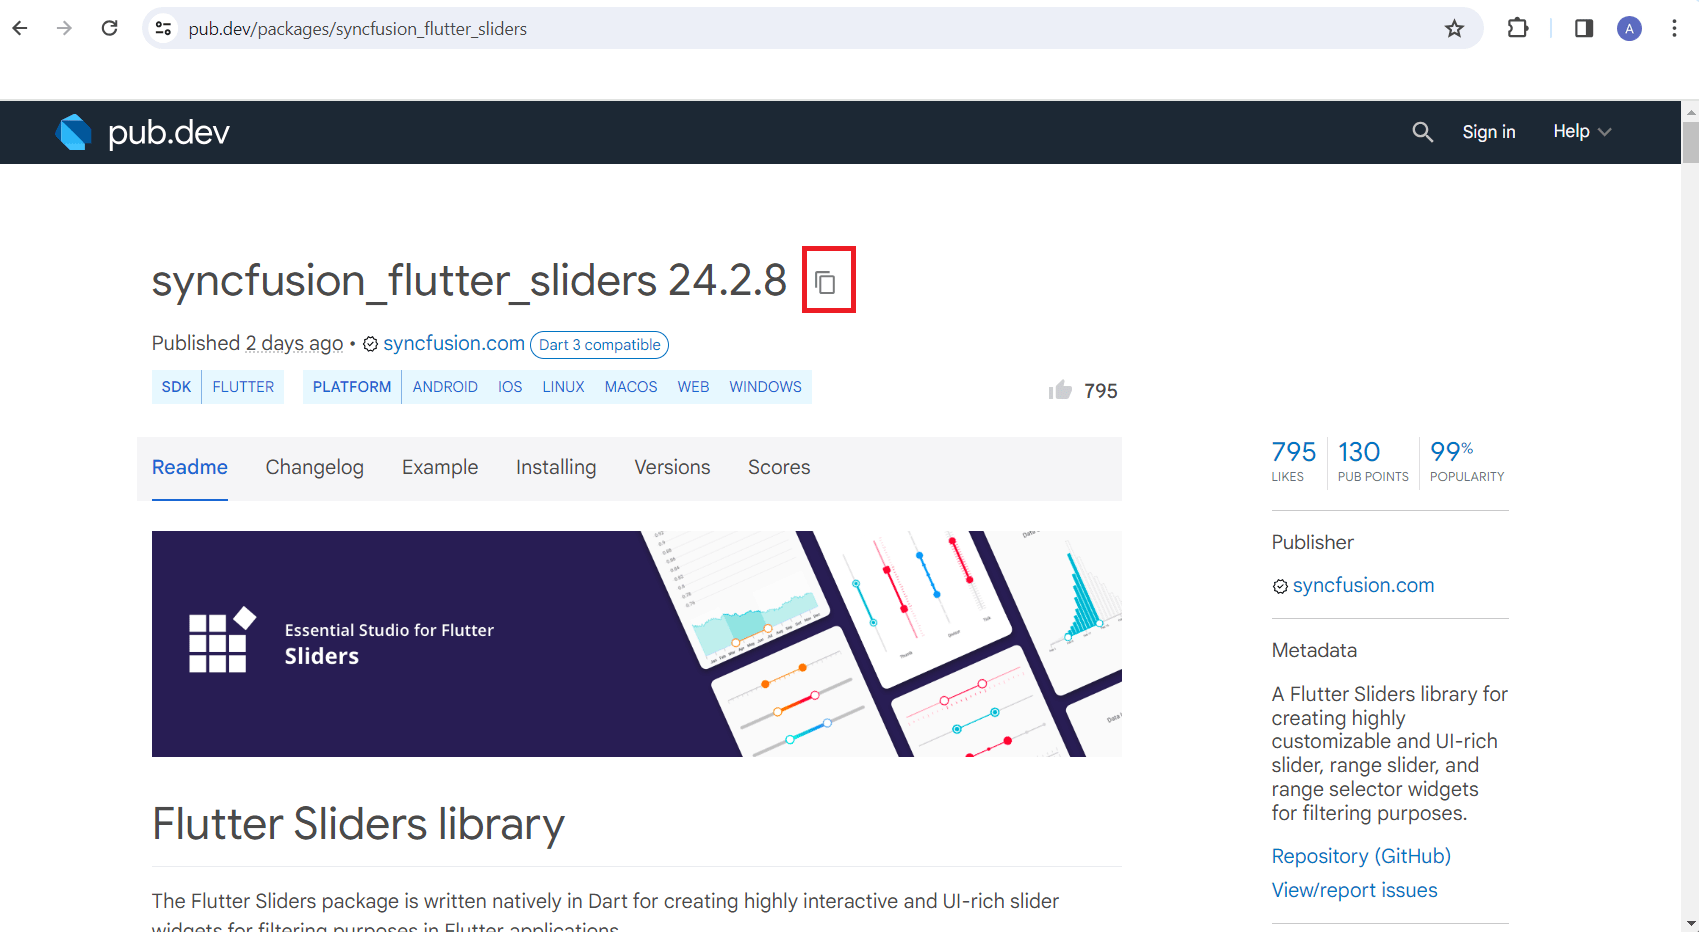Copy package name to clipboard icon
Viewport: 1699px width, 932px height.
825,283
